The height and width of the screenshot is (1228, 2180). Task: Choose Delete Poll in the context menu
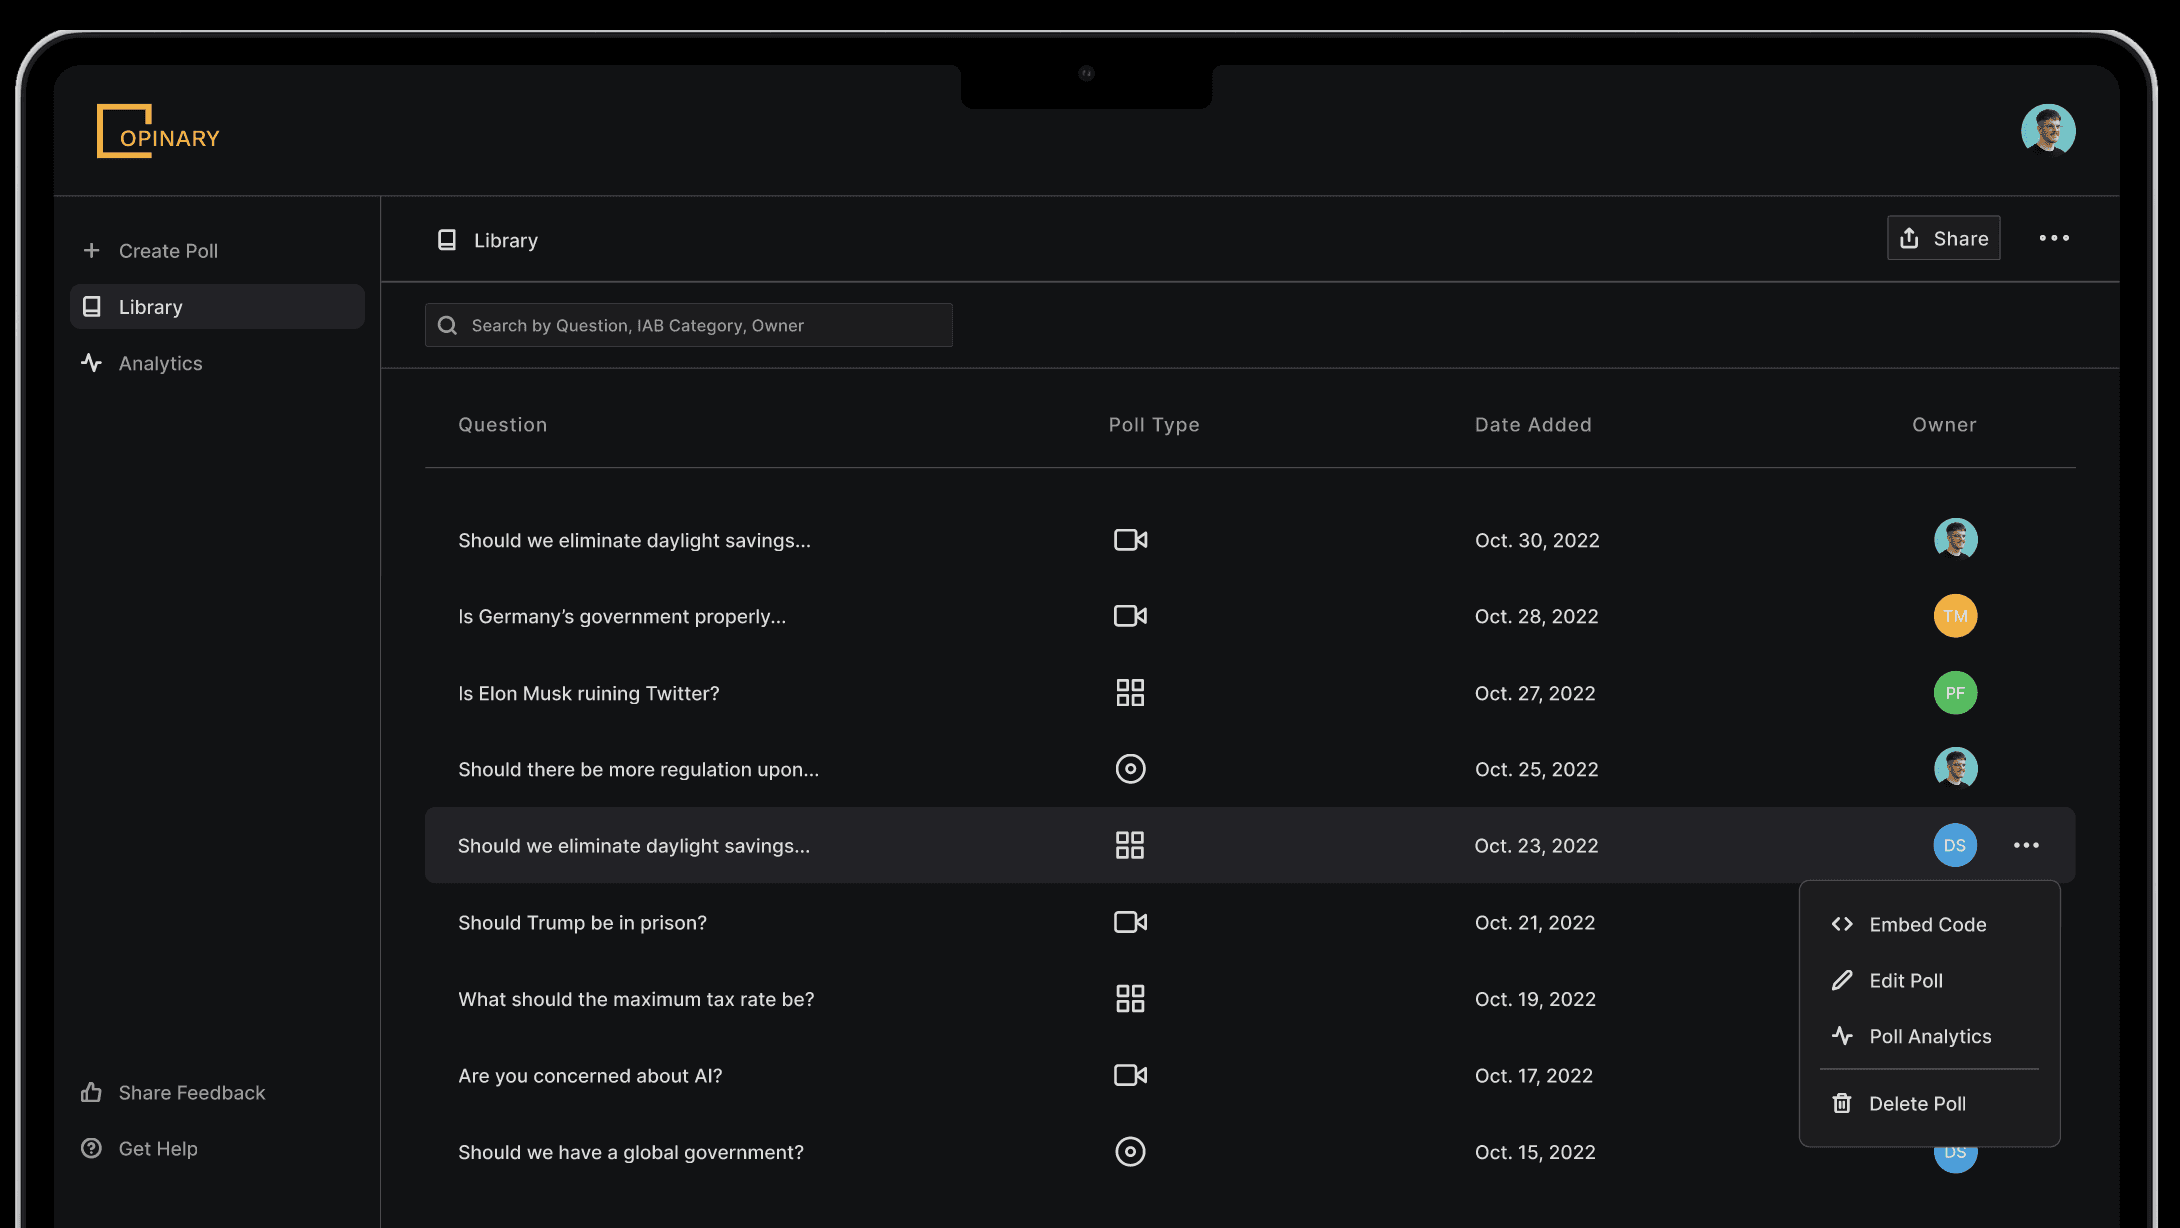[x=1917, y=1104]
